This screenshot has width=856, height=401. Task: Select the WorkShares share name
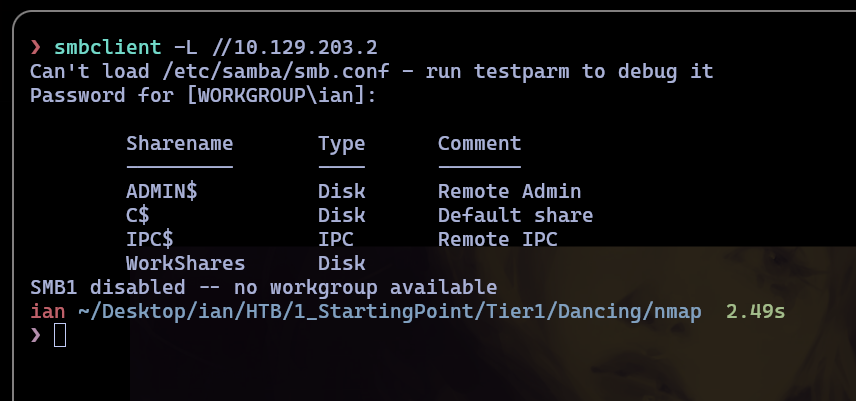(x=186, y=264)
